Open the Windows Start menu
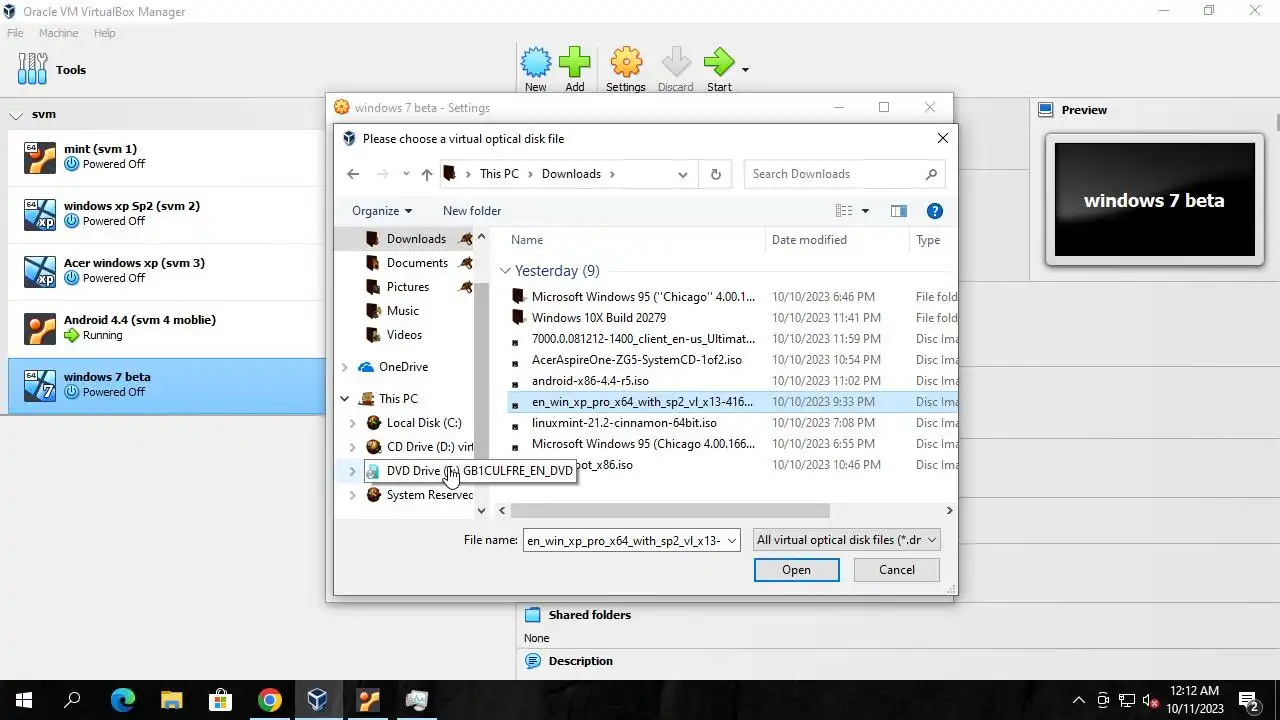Image resolution: width=1280 pixels, height=720 pixels. [24, 700]
